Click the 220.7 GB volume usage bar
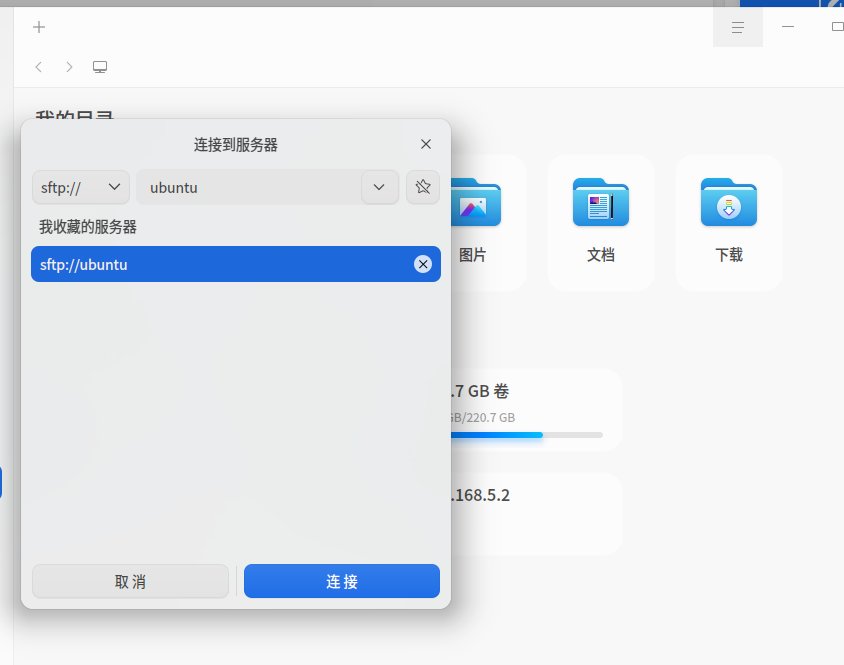The image size is (844, 665). tap(526, 435)
